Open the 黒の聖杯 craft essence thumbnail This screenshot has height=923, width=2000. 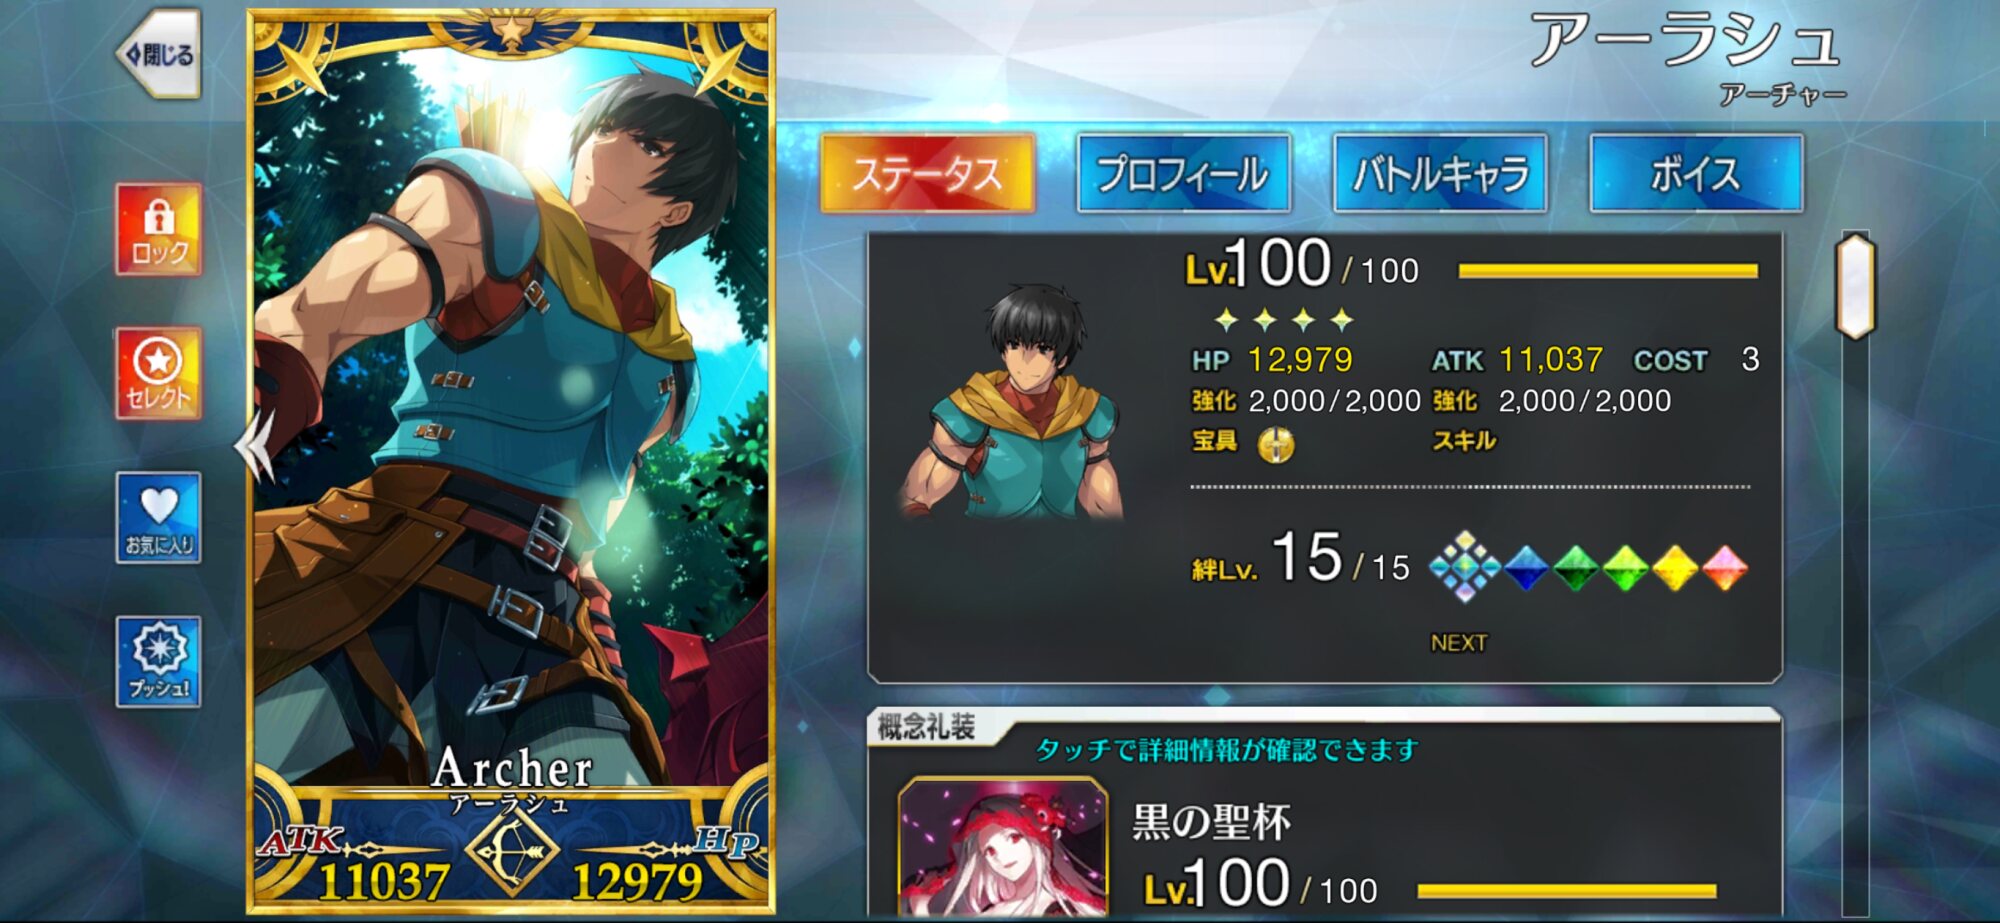[x=1003, y=848]
